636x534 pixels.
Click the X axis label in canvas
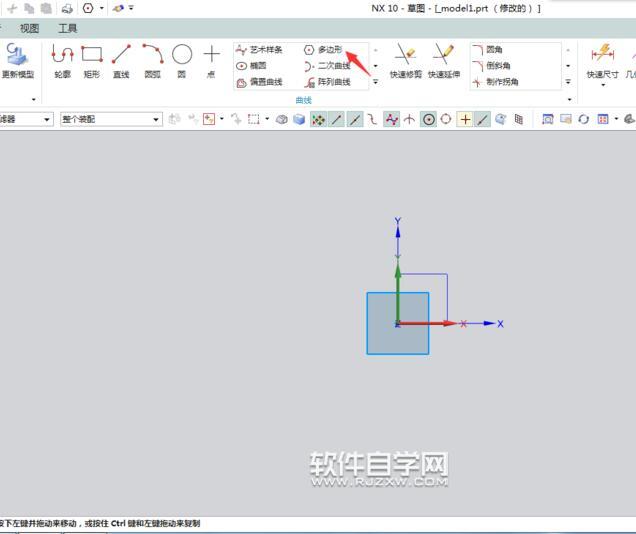pyautogui.click(x=500, y=324)
